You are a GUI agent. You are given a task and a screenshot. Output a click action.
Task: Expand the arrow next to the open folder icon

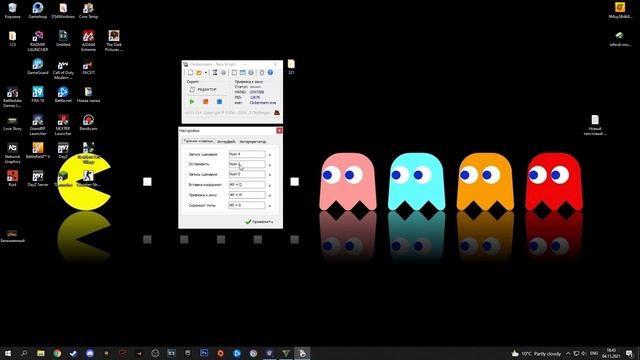206,73
